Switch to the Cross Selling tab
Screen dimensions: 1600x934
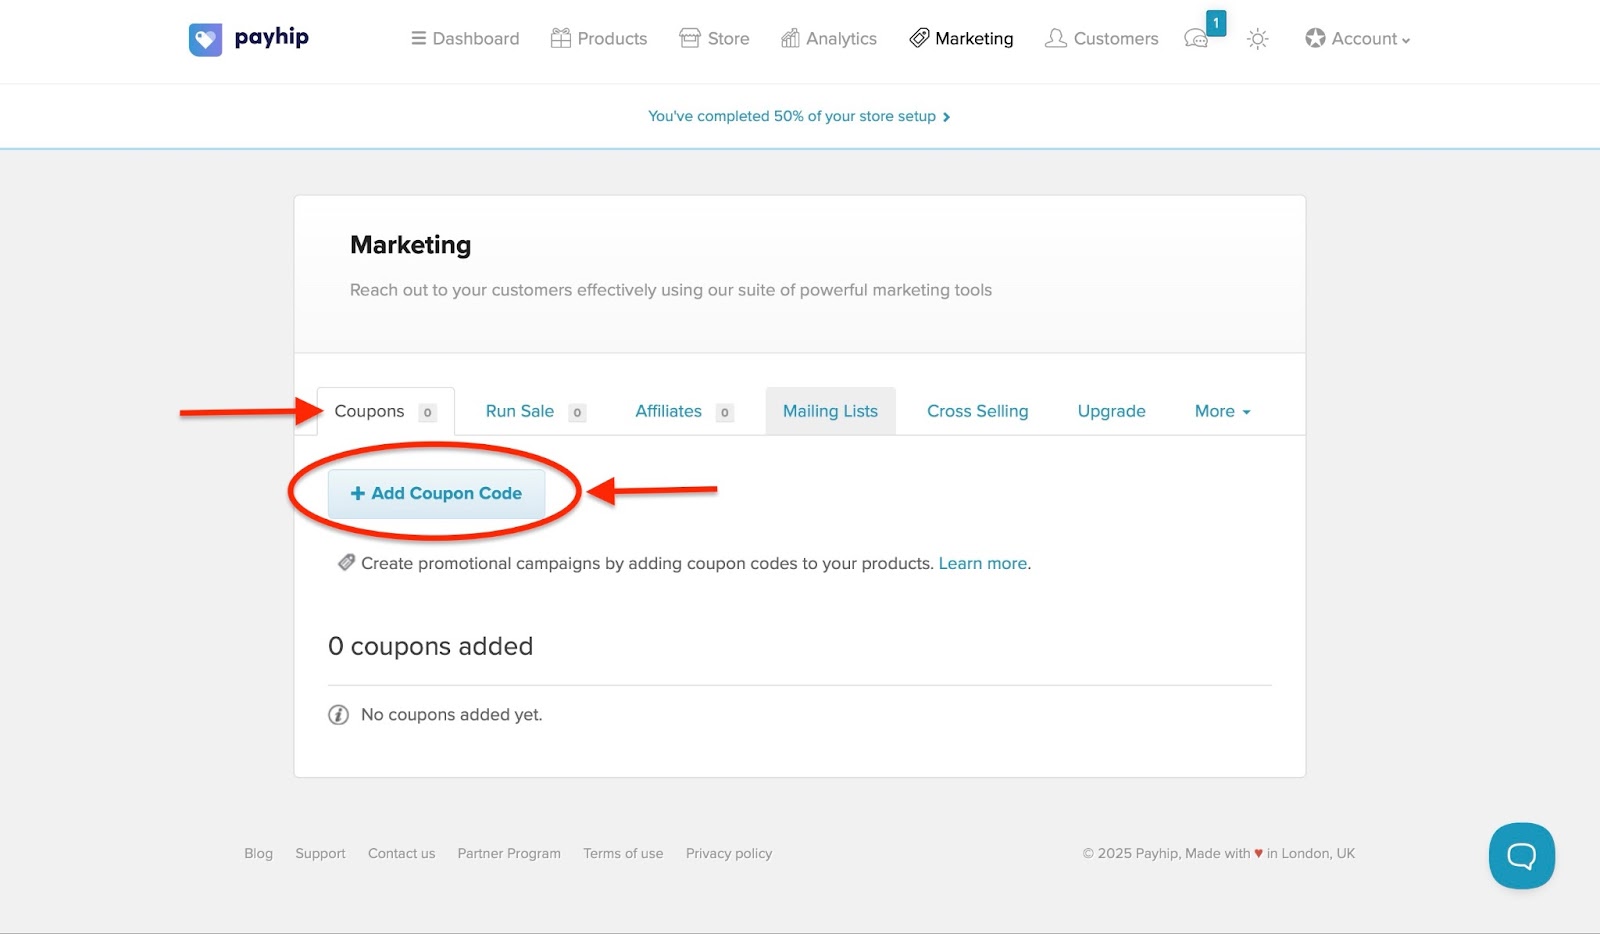tap(977, 411)
